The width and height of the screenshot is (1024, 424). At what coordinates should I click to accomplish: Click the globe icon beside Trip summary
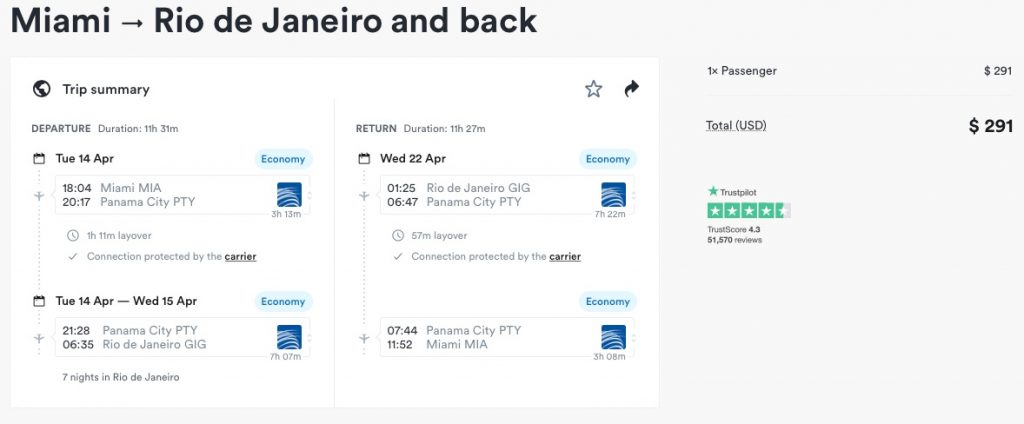(x=42, y=89)
